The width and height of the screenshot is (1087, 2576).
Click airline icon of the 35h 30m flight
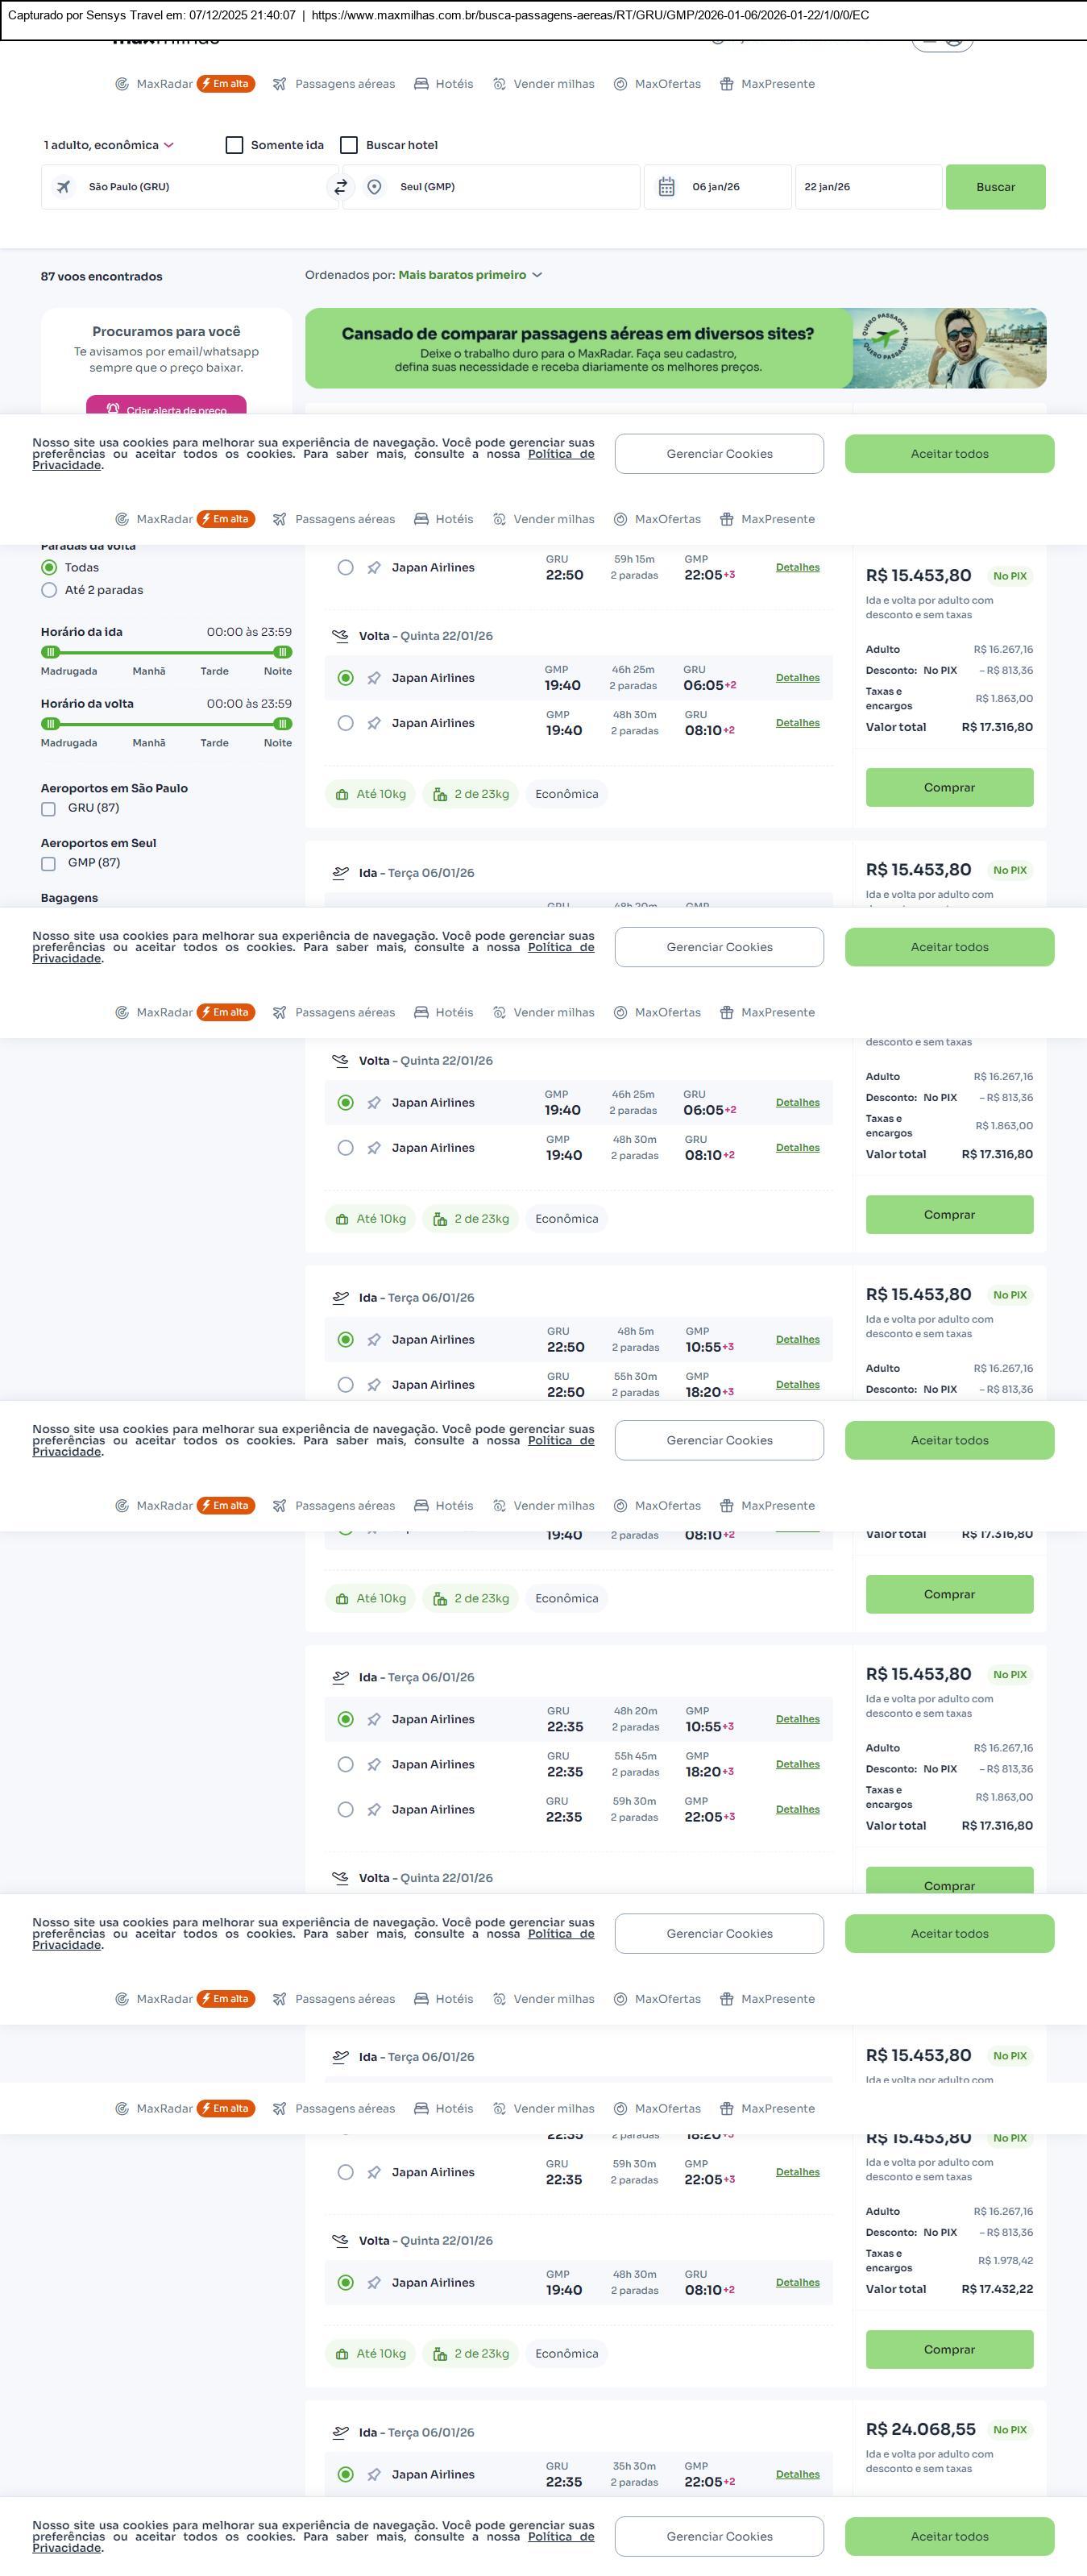374,2474
